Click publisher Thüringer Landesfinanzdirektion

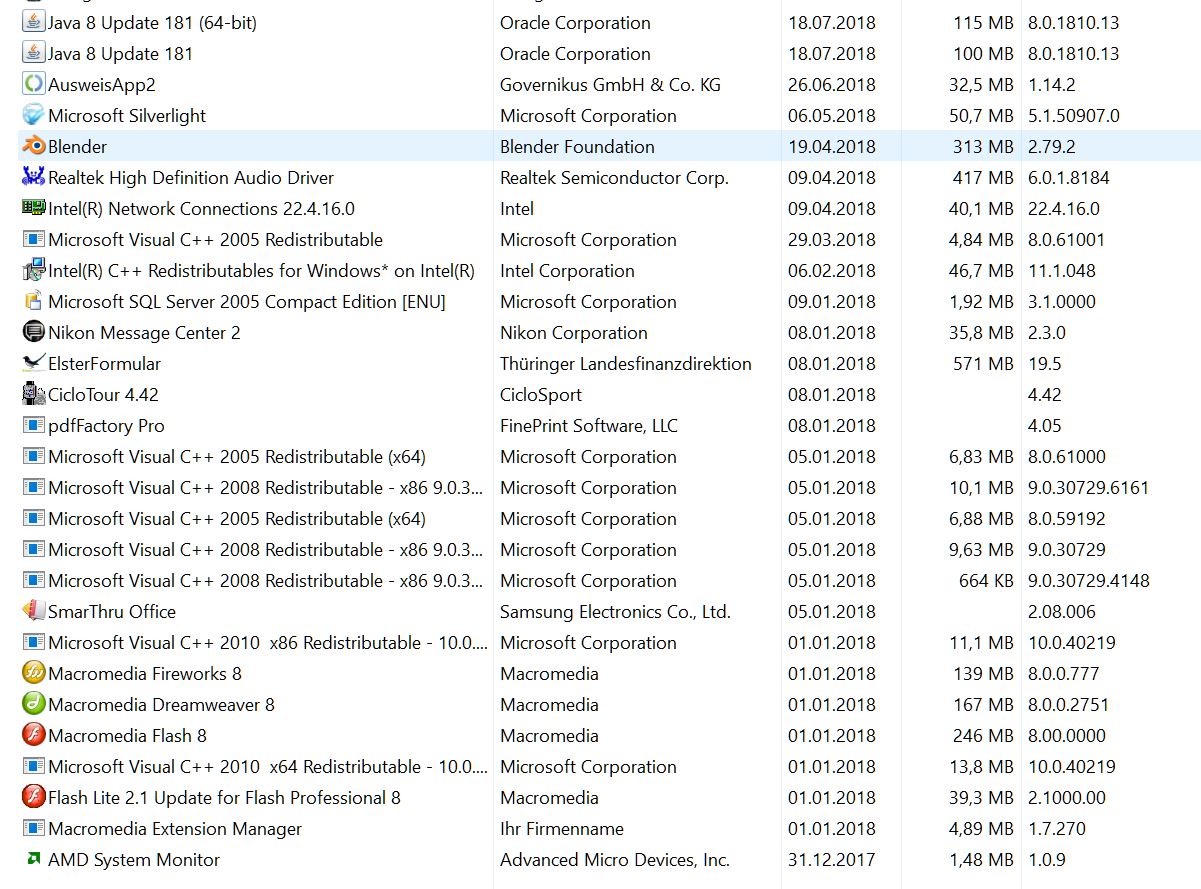tap(626, 363)
